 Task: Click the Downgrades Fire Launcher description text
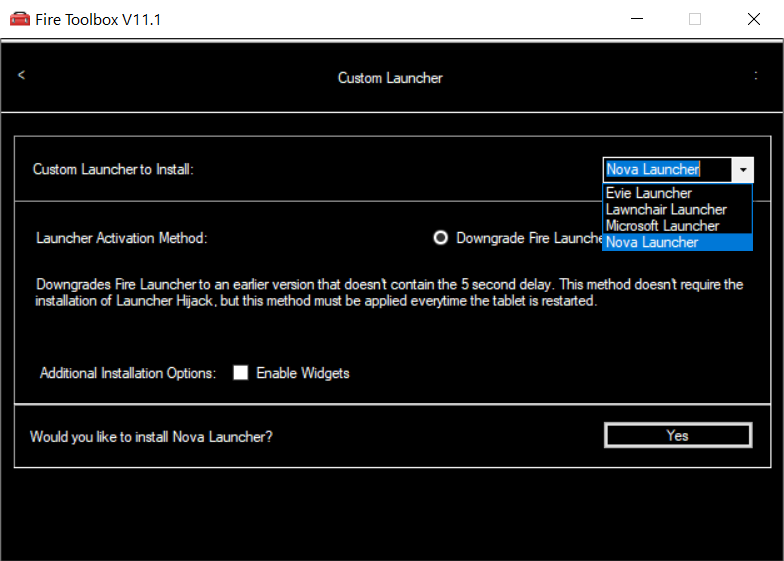pyautogui.click(x=389, y=292)
